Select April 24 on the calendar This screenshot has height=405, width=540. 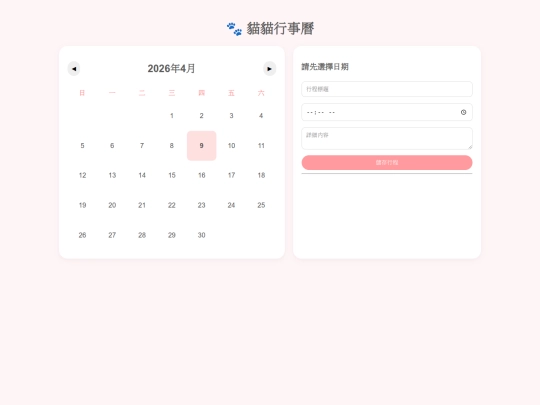pyautogui.click(x=231, y=205)
